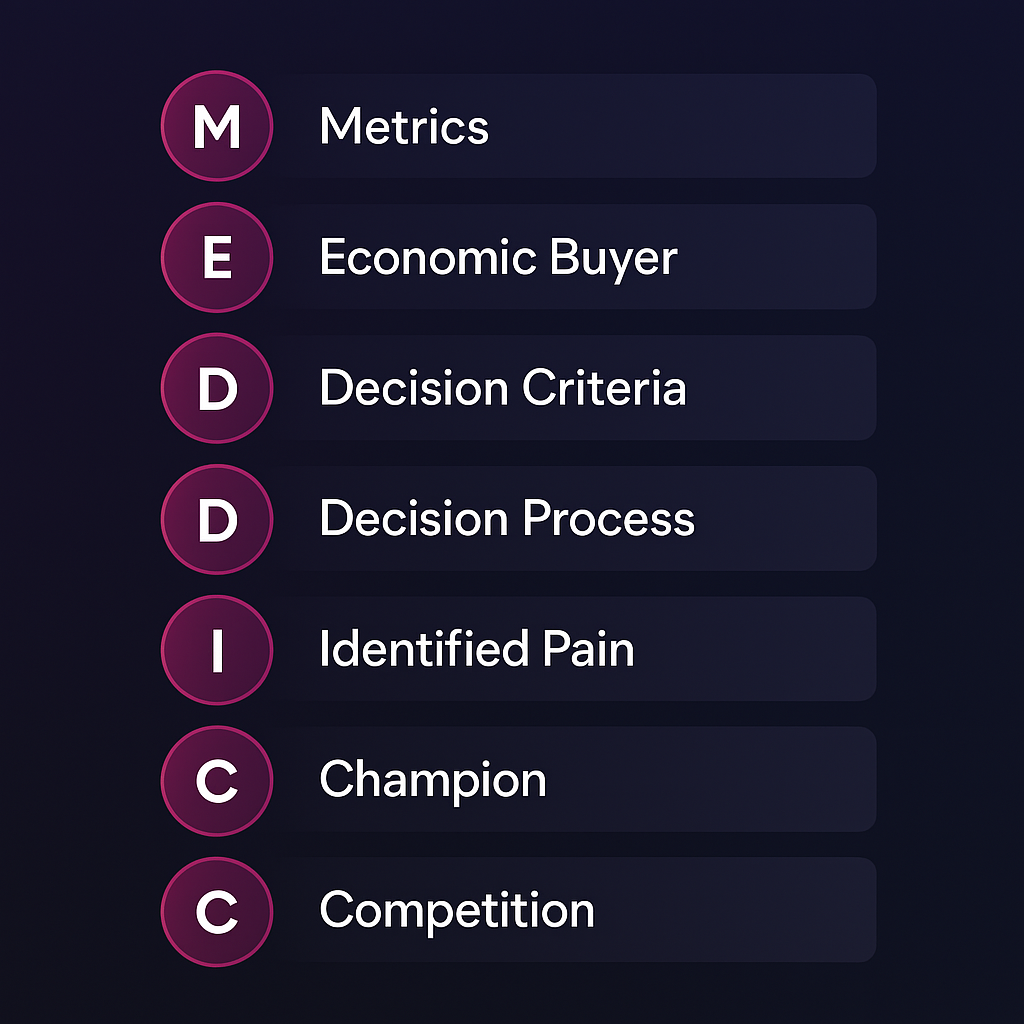Select the E circle badge for Economic Buyer
This screenshot has width=1024, height=1024.
click(217, 257)
